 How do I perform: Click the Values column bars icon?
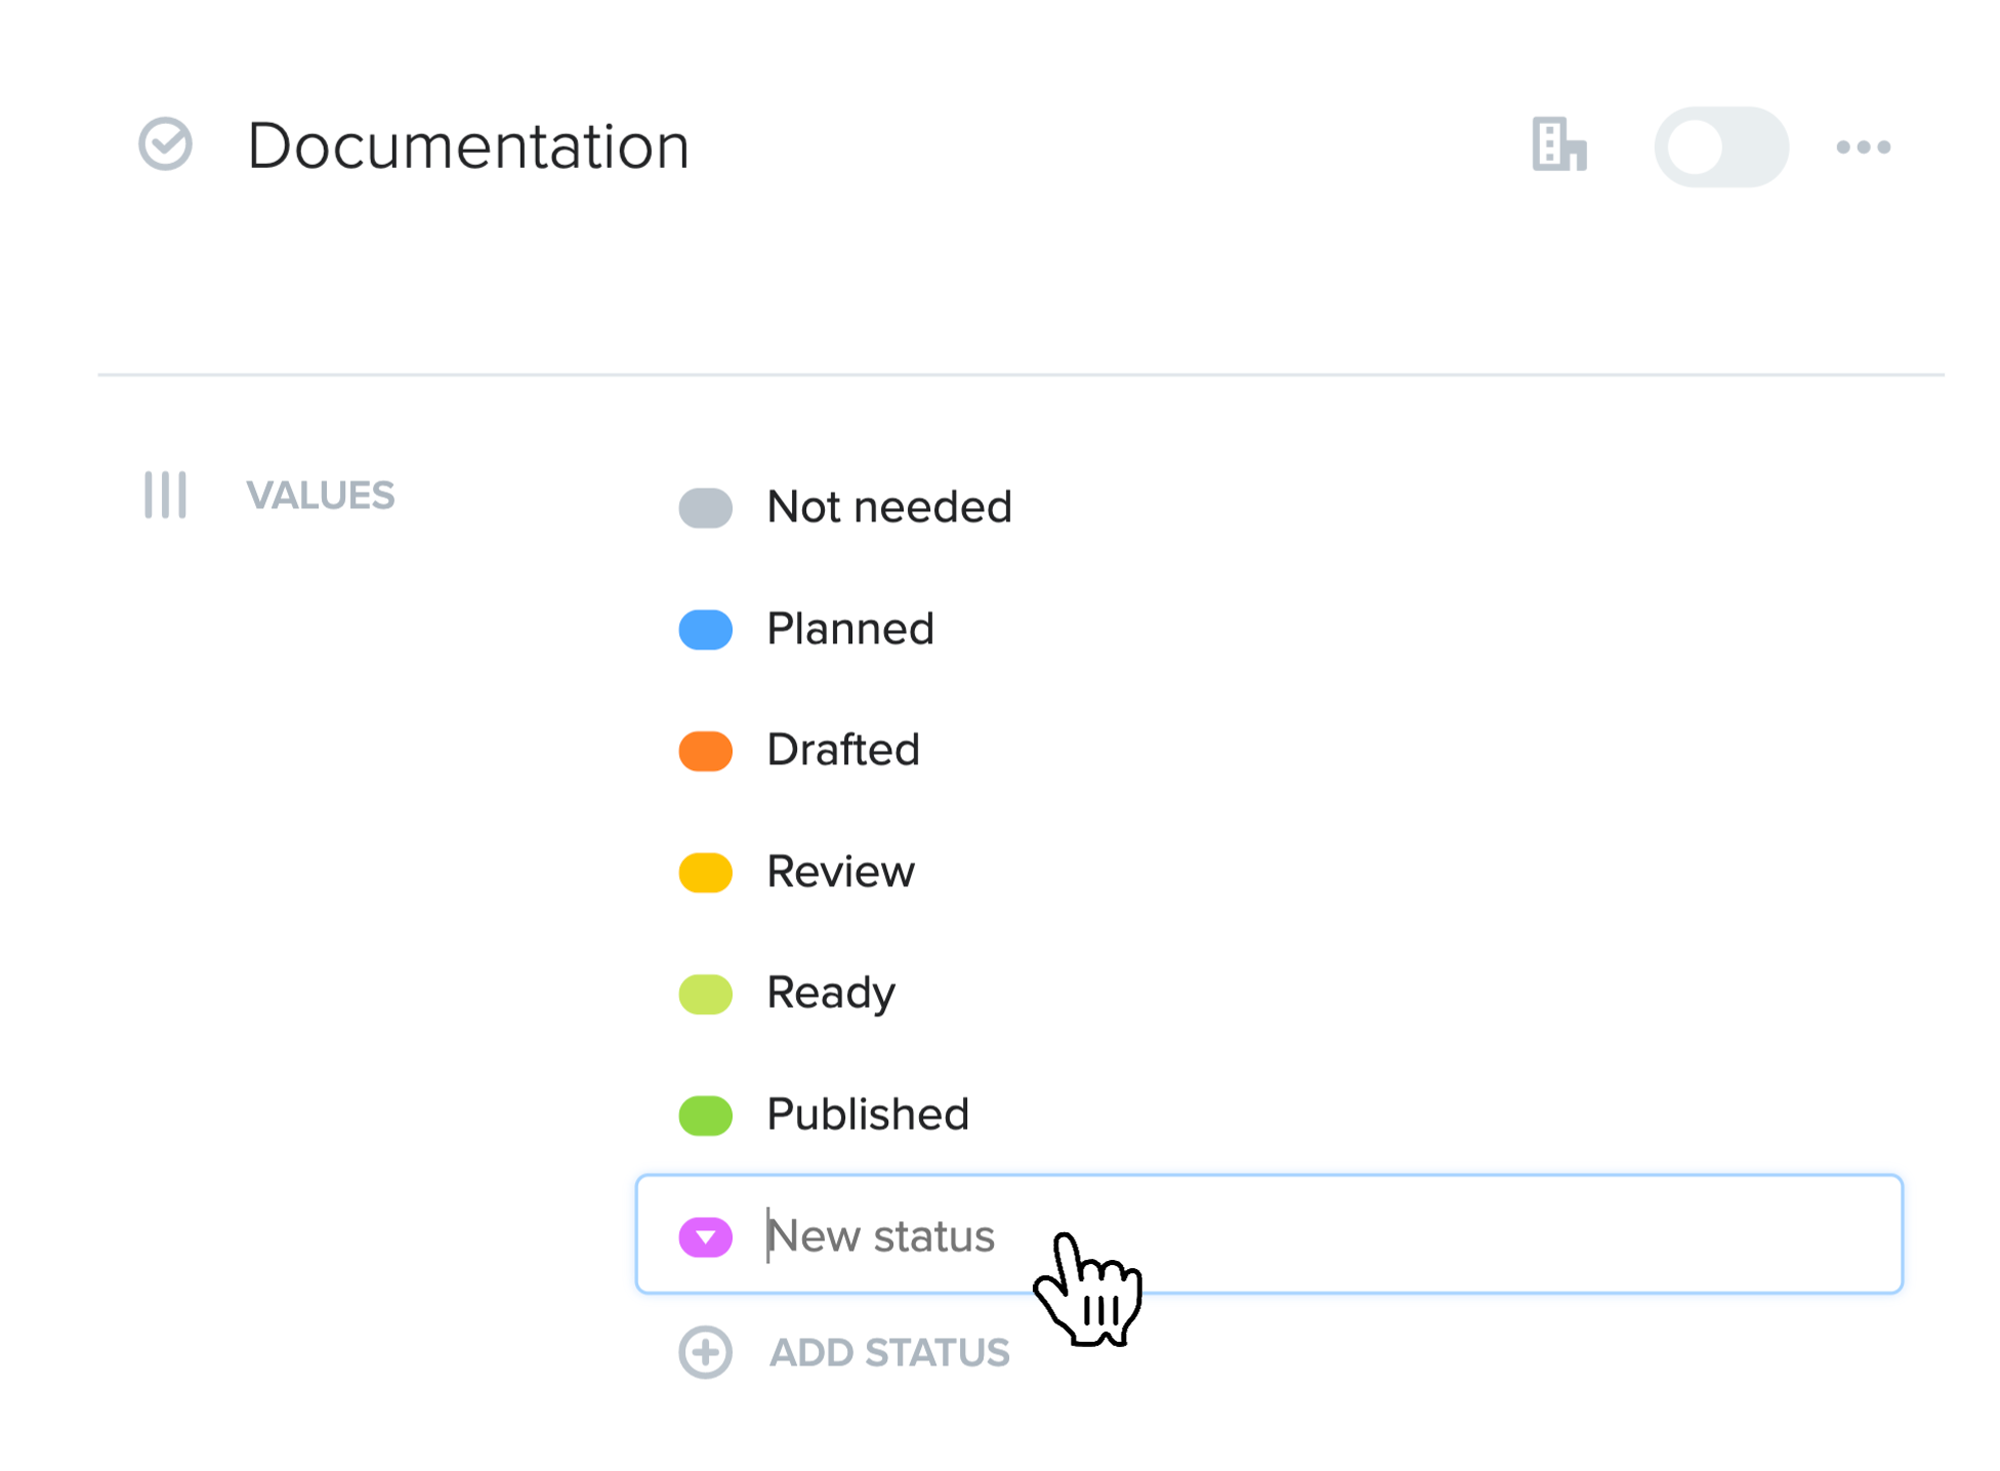165,495
